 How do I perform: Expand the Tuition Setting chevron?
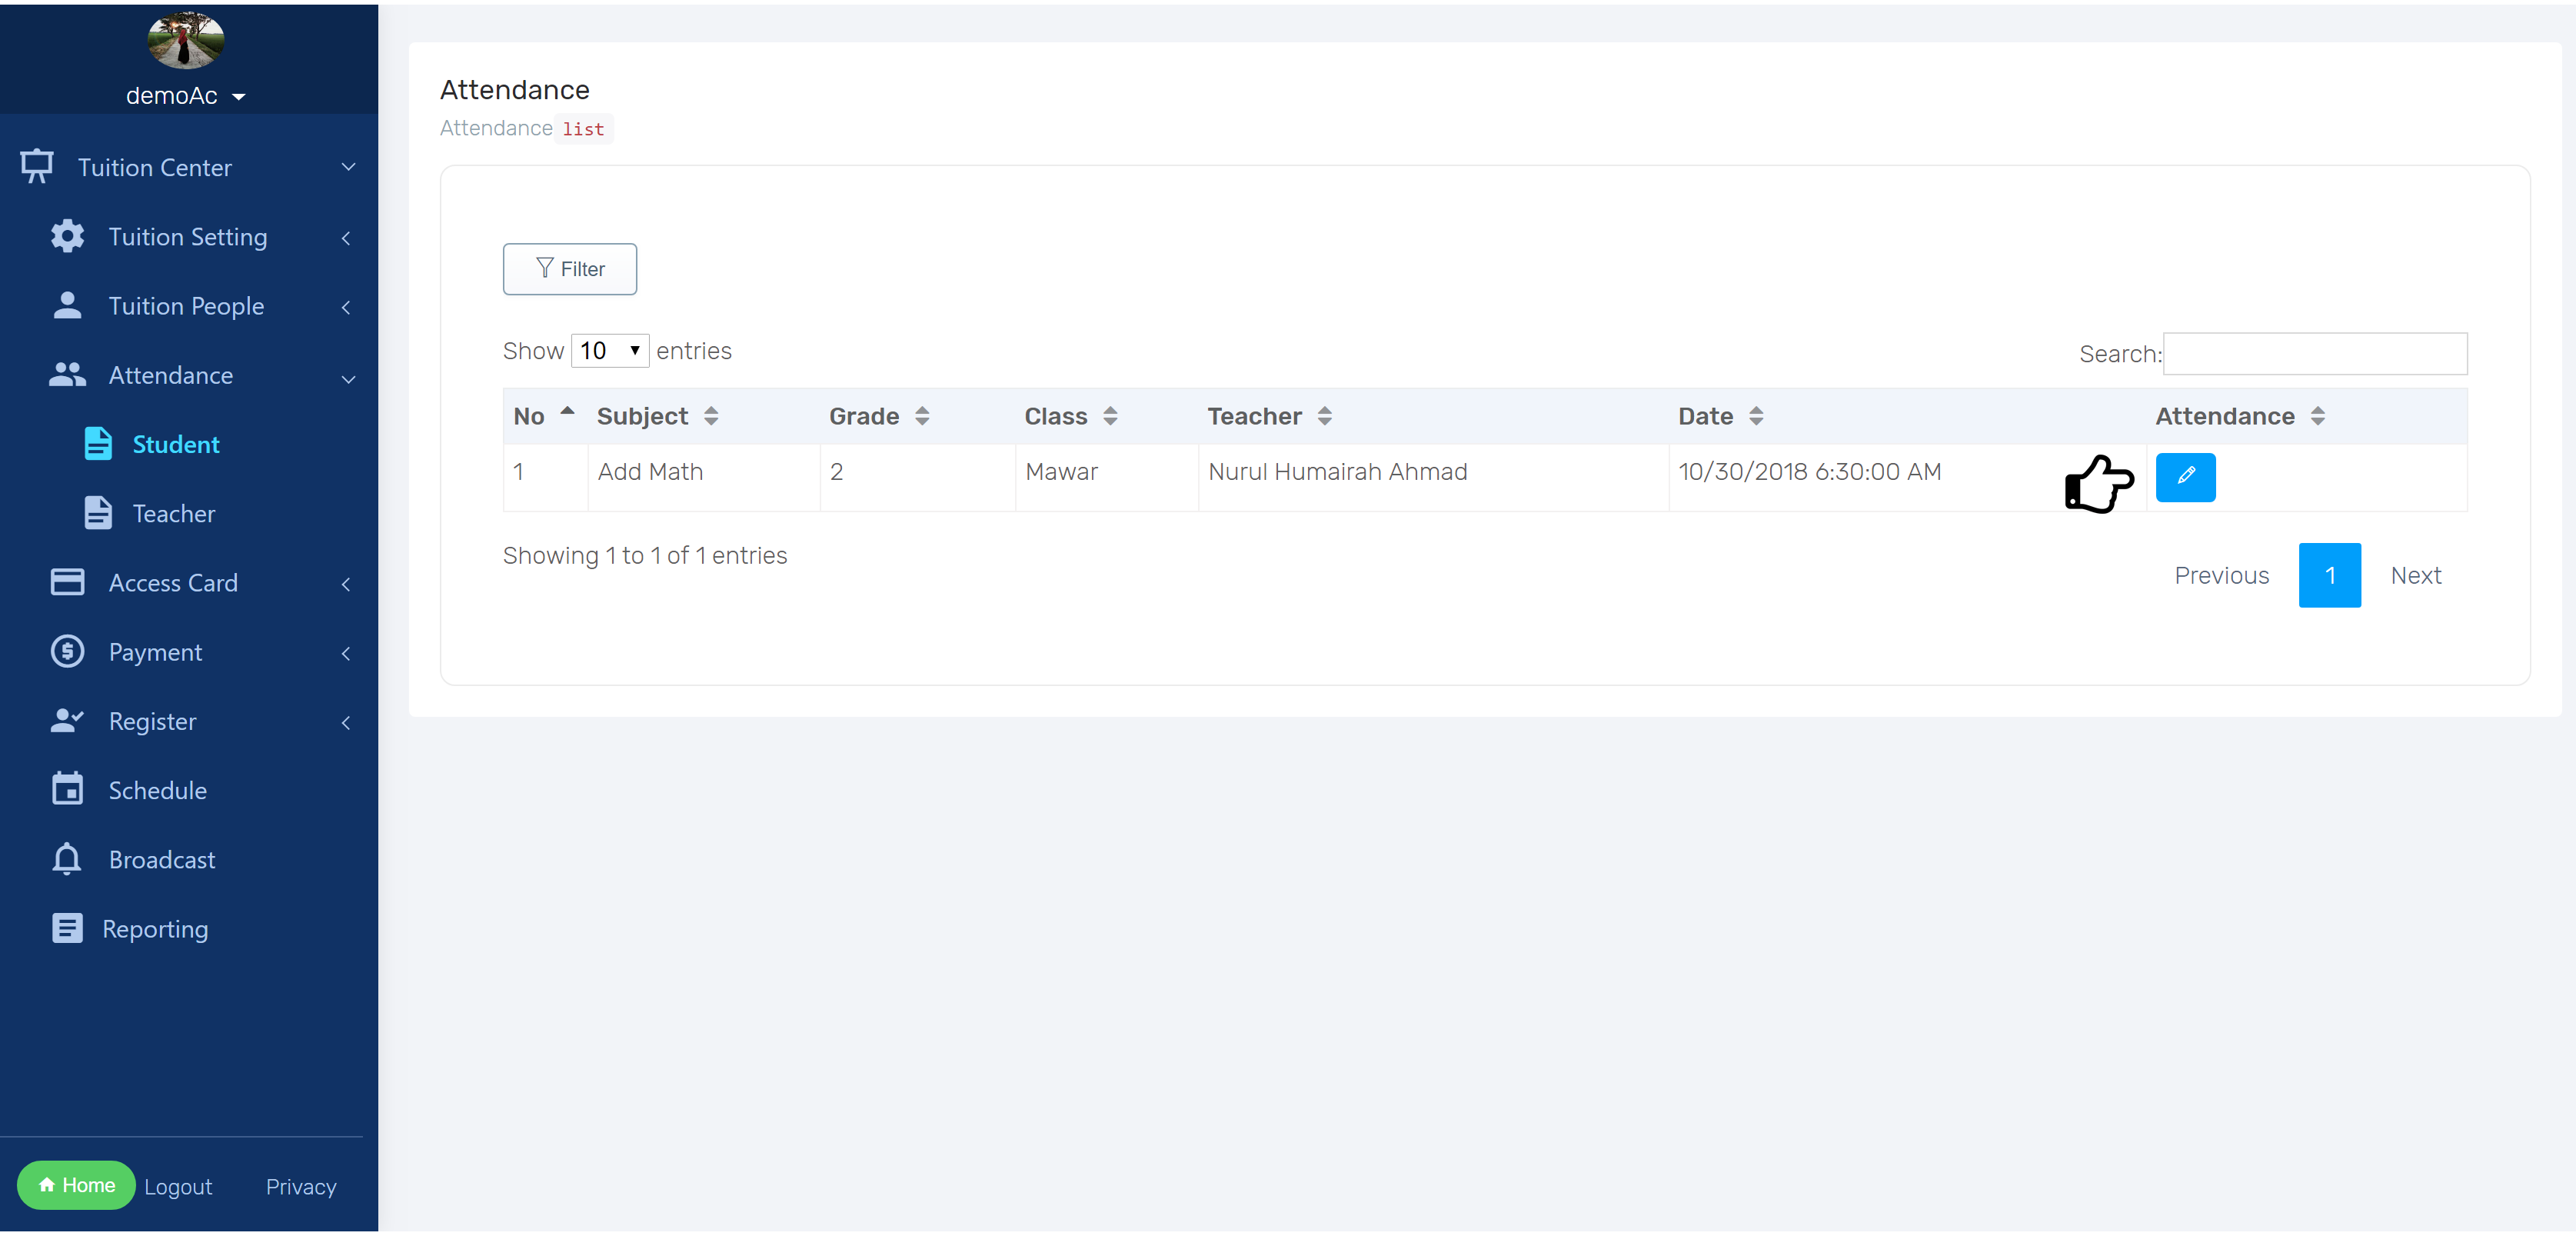pos(346,237)
